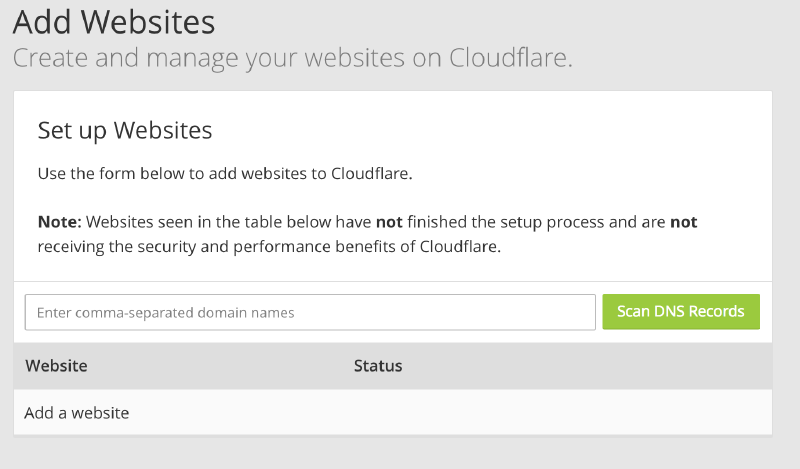Click the first bold 'not' before 'finished'
Image resolution: width=800 pixels, height=469 pixels.
pyautogui.click(x=389, y=221)
